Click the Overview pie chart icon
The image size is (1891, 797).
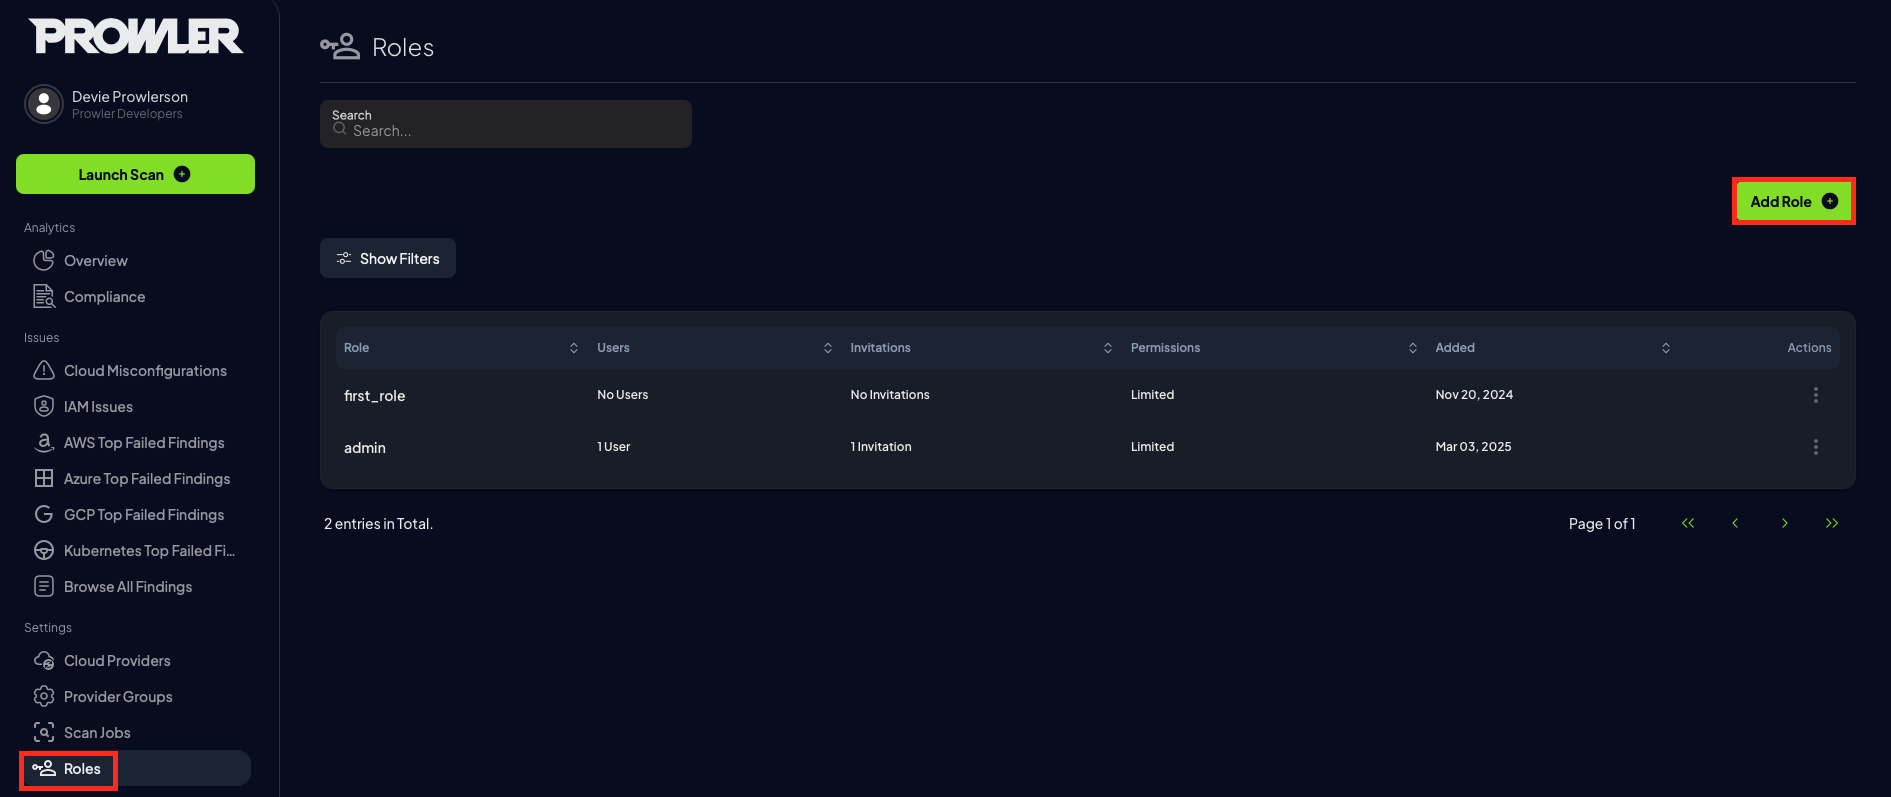click(x=44, y=260)
